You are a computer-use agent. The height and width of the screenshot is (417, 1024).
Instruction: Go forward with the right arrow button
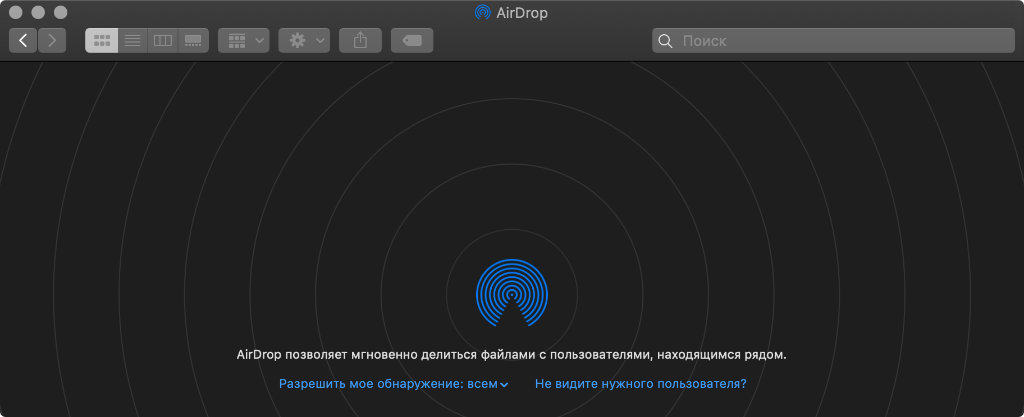tap(52, 40)
